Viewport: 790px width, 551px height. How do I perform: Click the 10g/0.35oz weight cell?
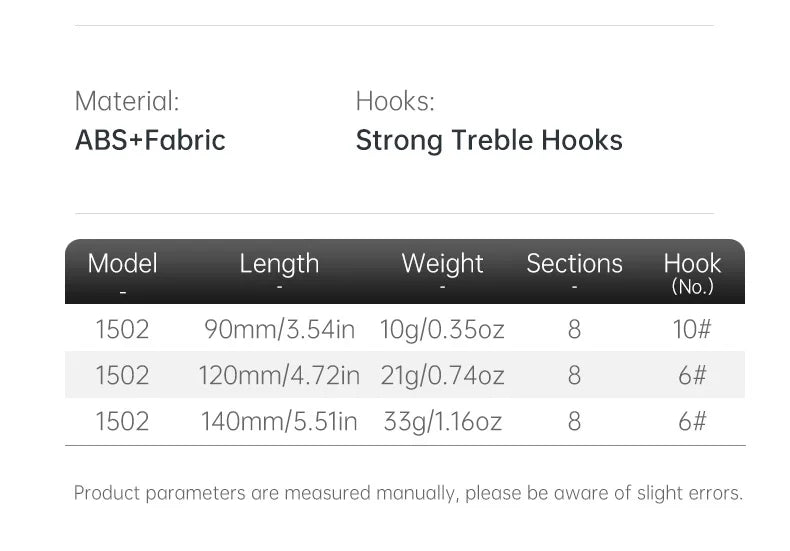pos(442,329)
